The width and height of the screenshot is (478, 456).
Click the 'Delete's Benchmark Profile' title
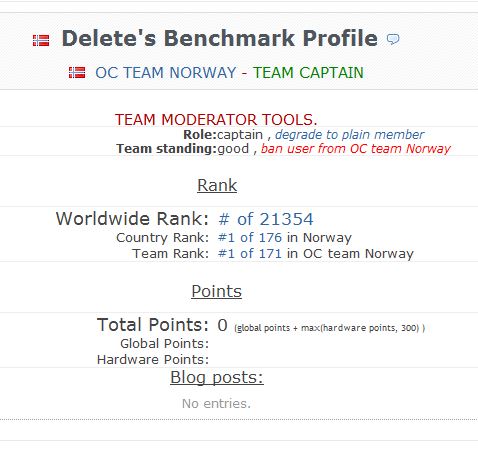(x=220, y=38)
